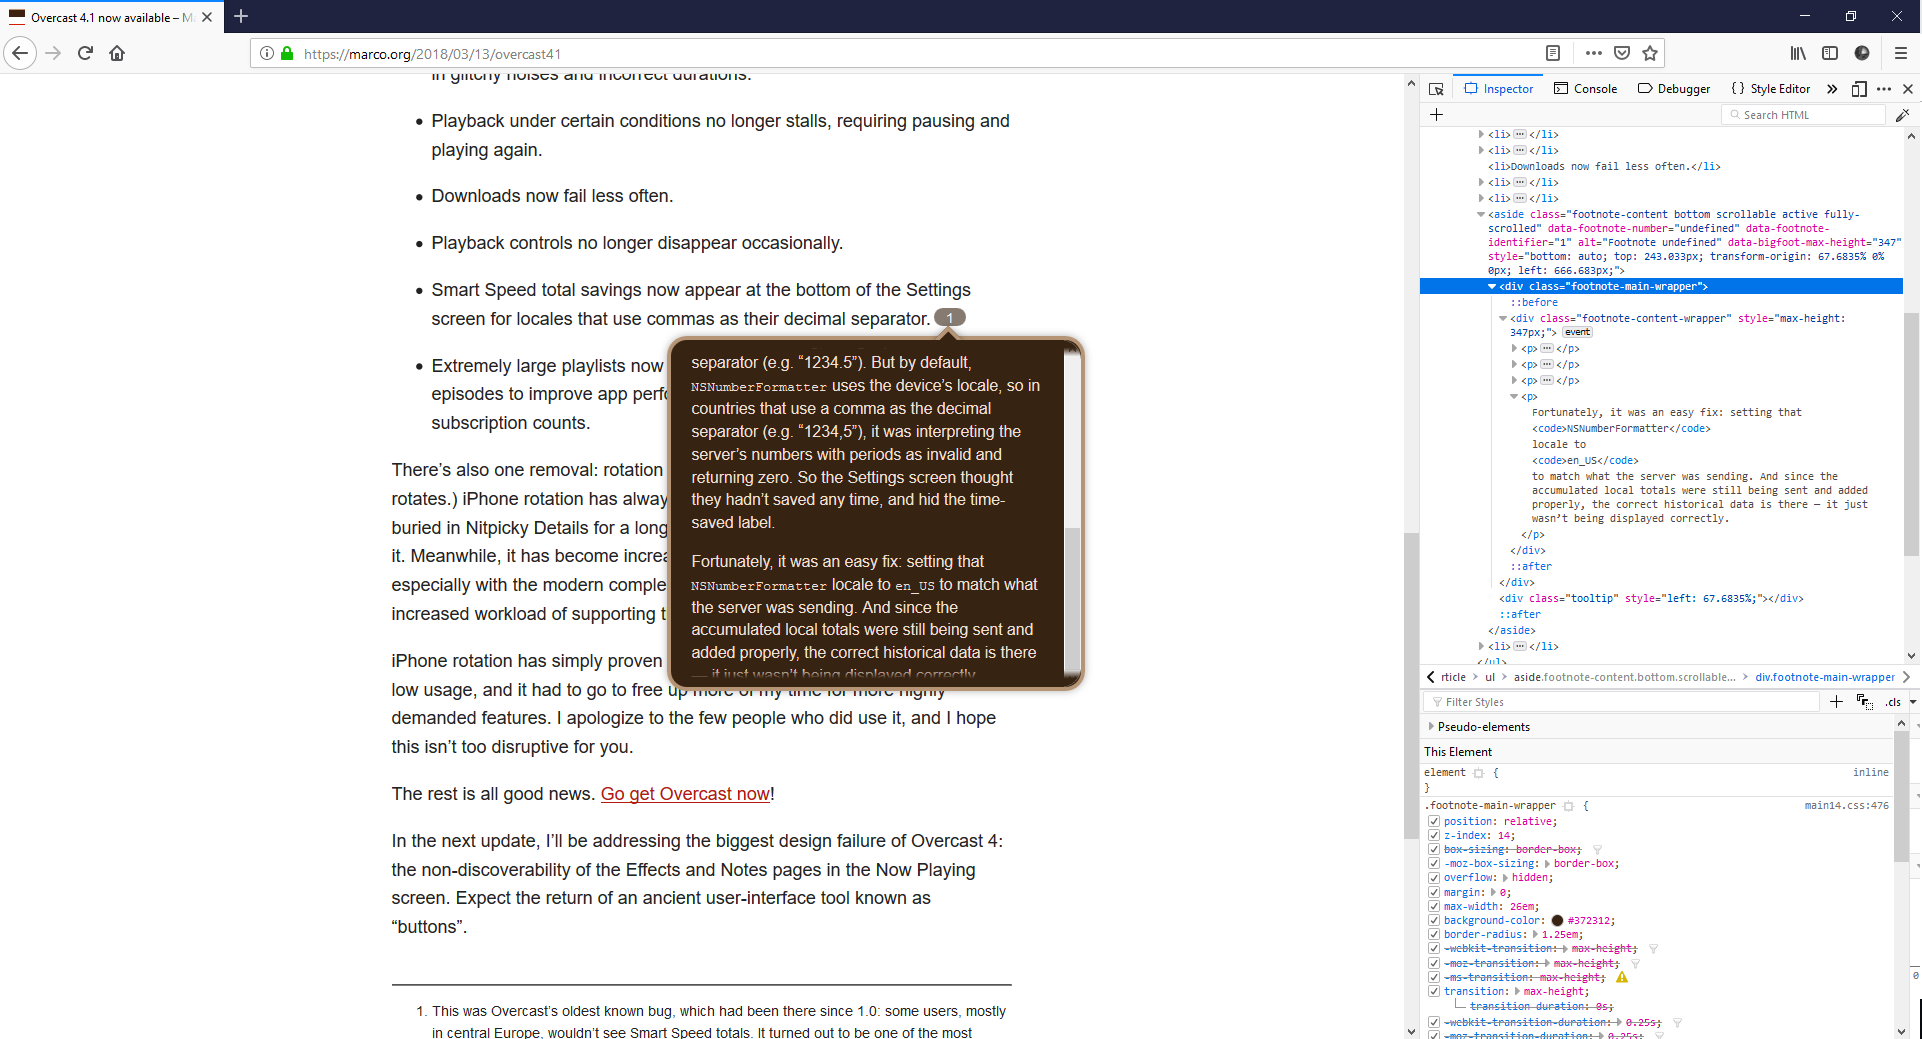The image size is (1922, 1039).
Task: Click the Go get Overcast now link
Action: [x=684, y=793]
